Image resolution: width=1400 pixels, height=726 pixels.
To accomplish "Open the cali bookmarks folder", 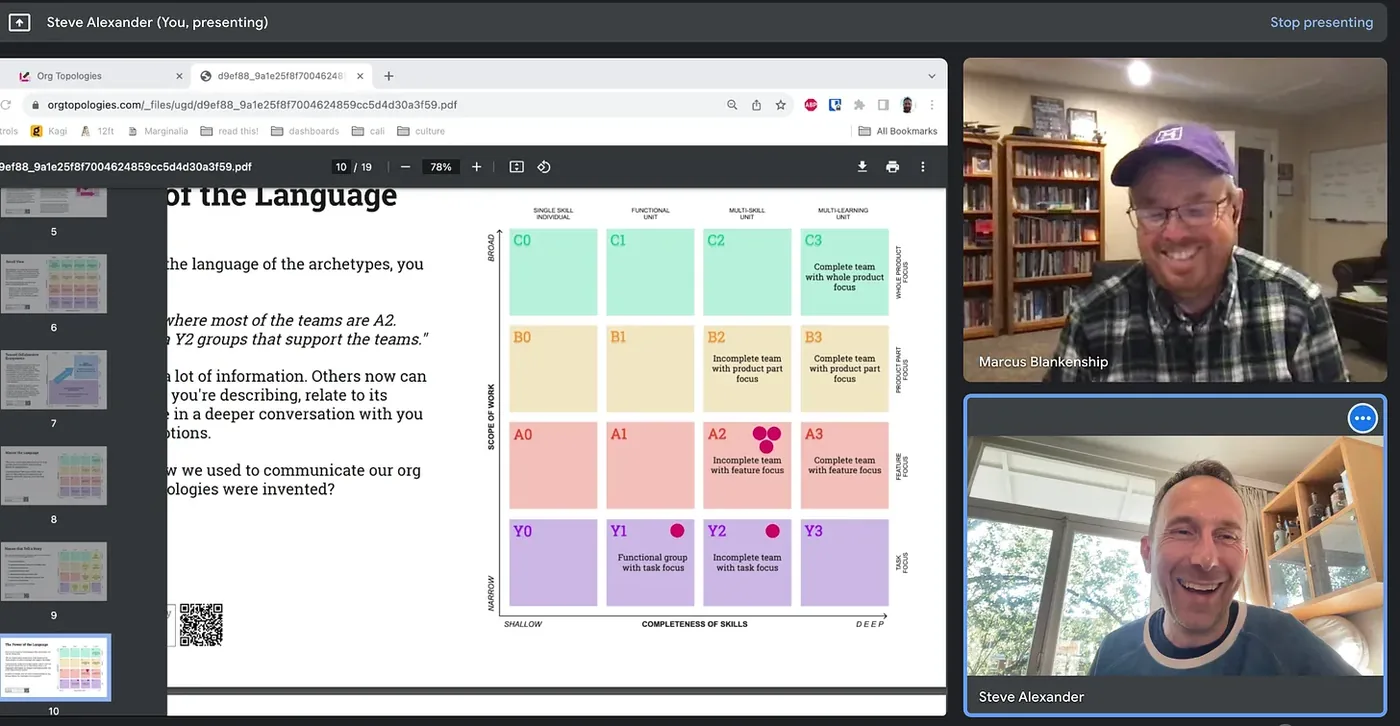I will (367, 131).
